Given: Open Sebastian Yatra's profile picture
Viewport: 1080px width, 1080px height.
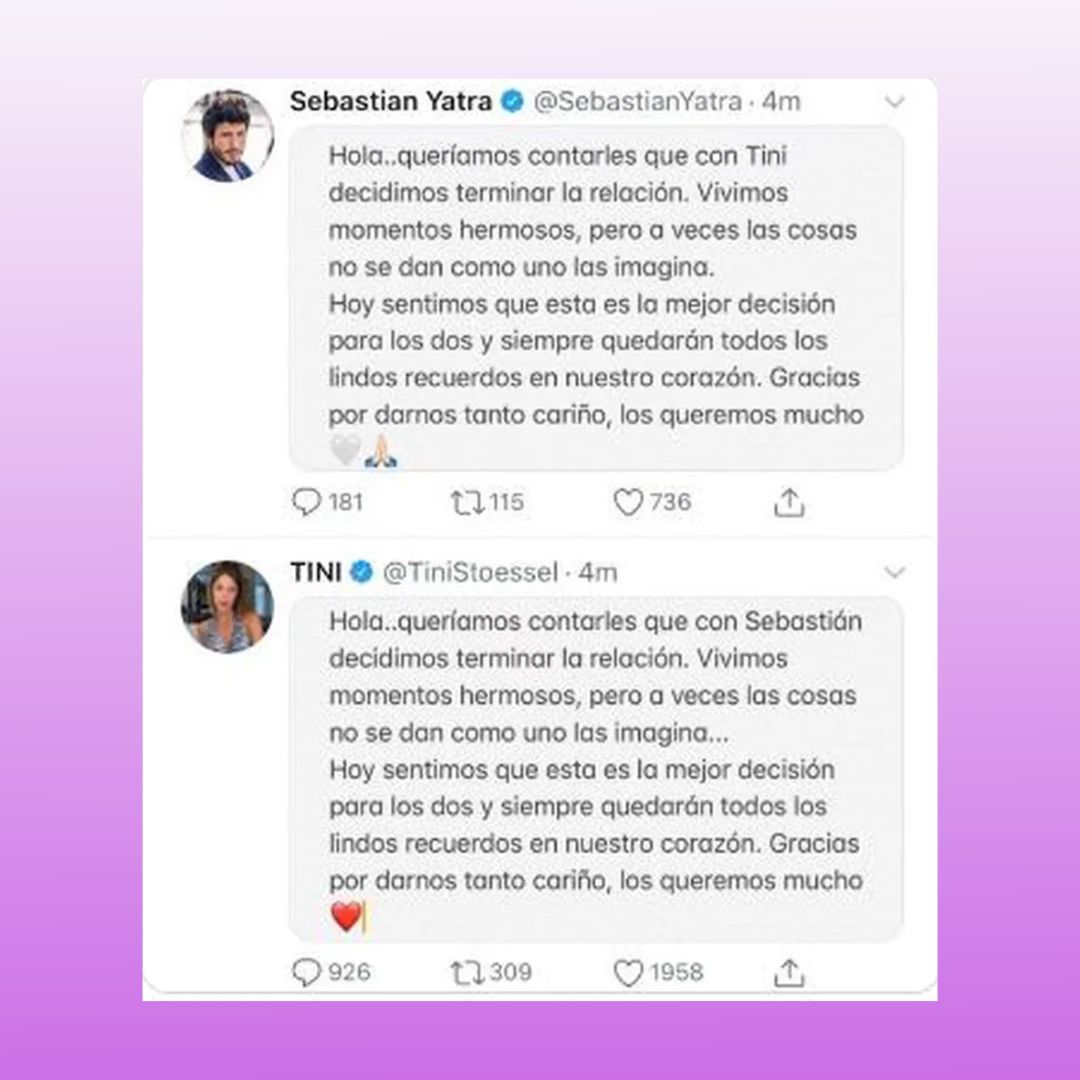Looking at the screenshot, I should tap(227, 136).
